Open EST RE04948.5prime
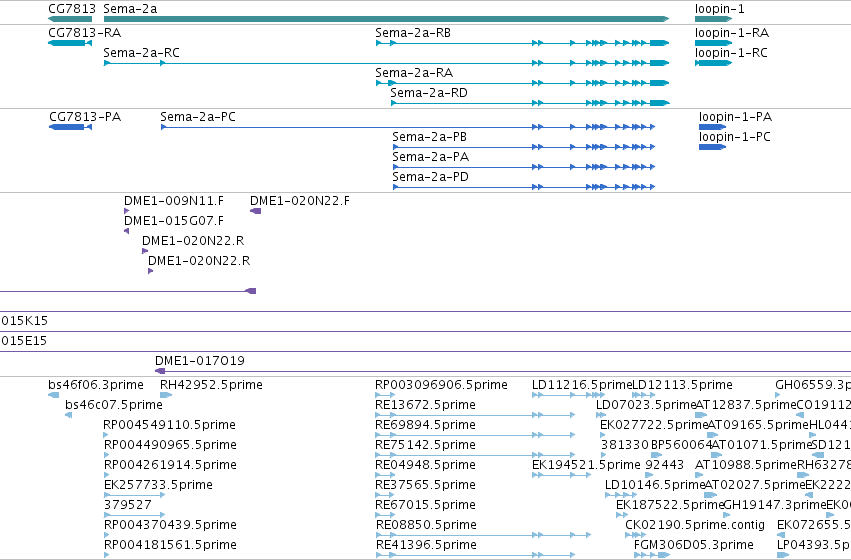Viewport: 851px width, 560px height. pyautogui.click(x=425, y=465)
